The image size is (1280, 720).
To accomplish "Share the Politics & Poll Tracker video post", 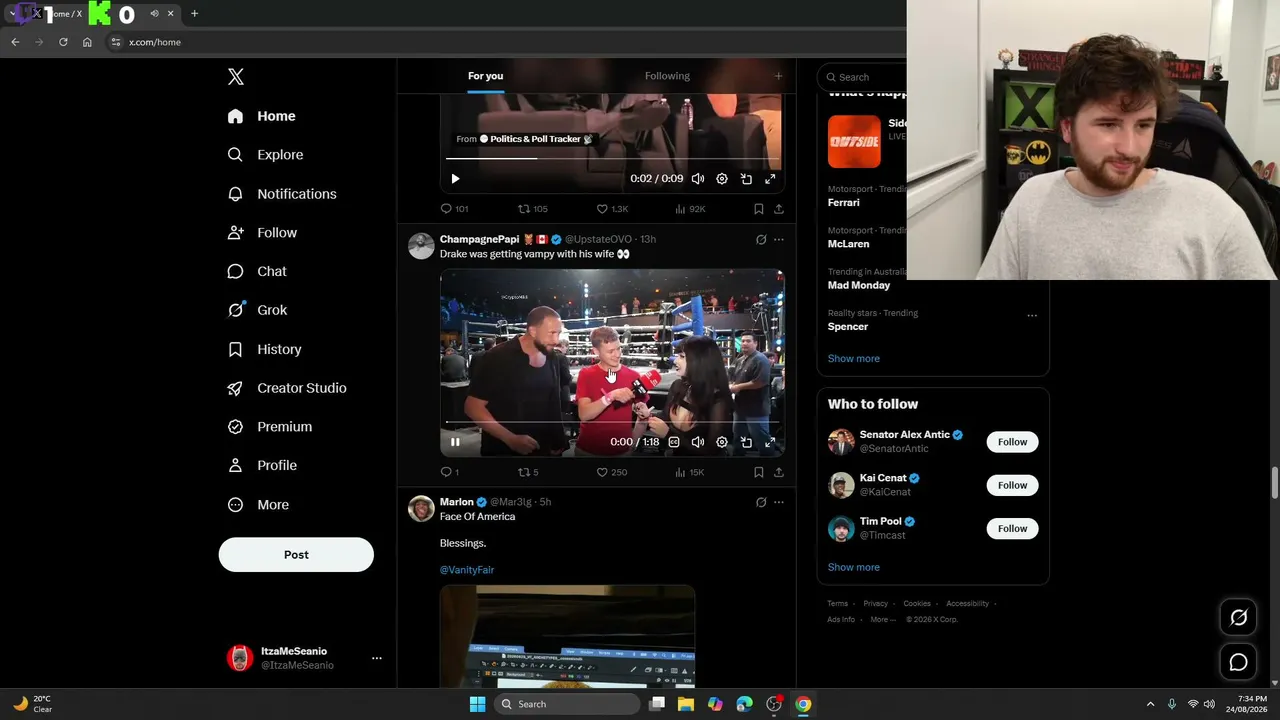I will point(778,209).
